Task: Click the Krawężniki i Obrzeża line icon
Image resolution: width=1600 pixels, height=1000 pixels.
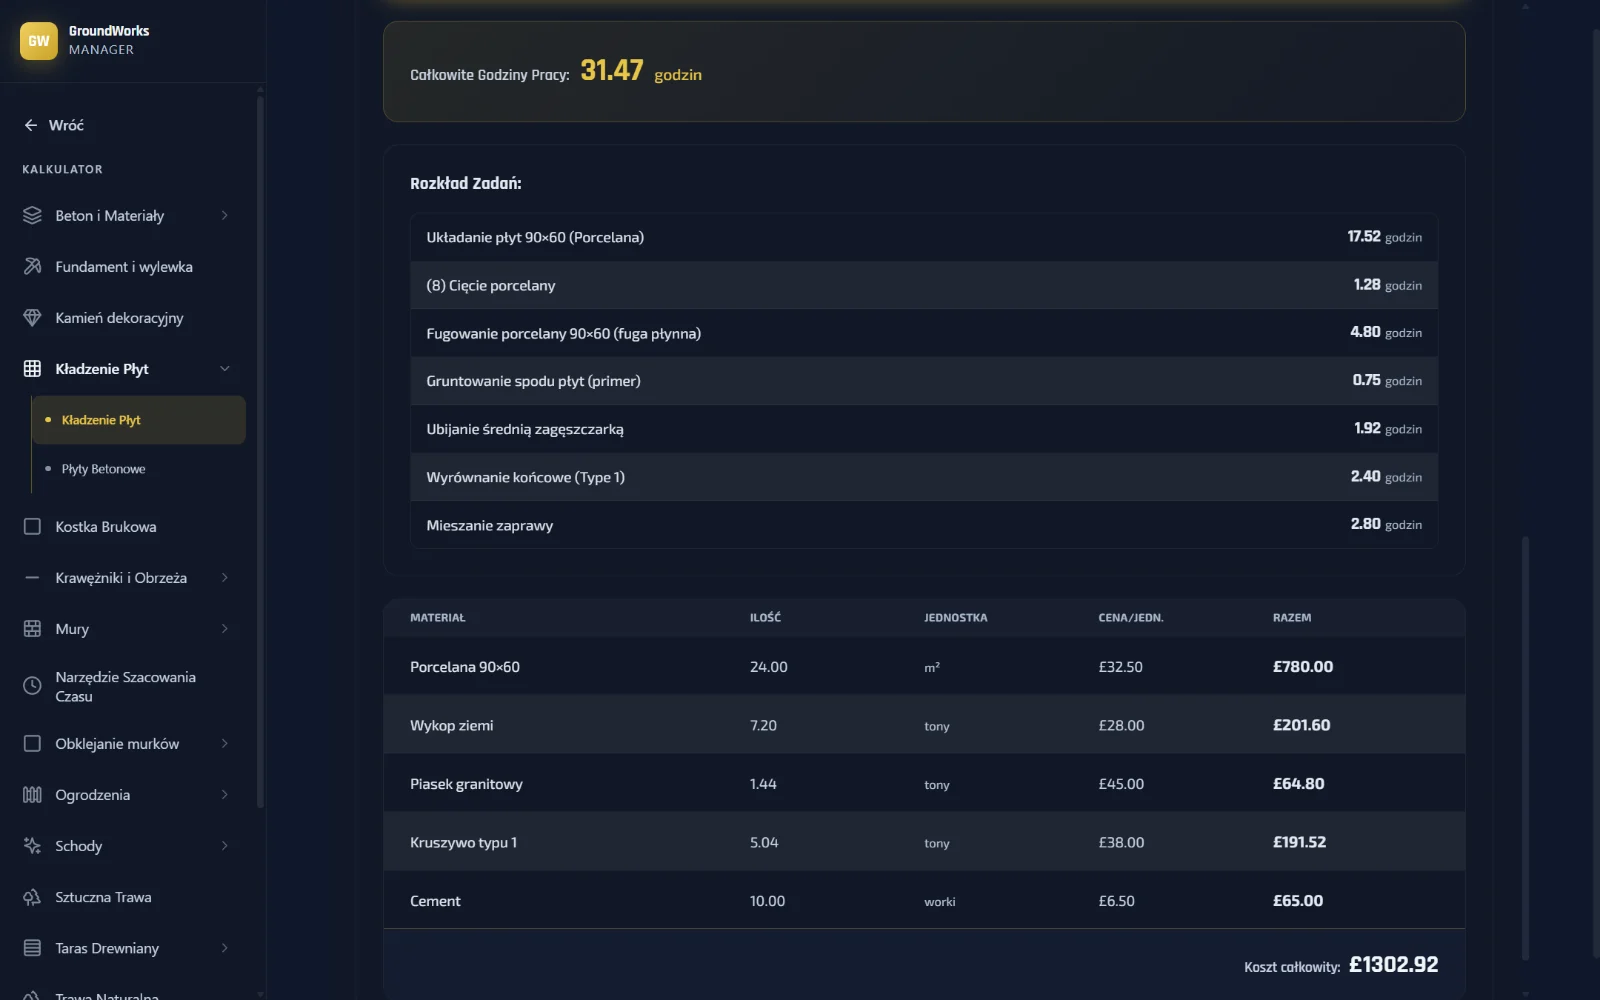Action: point(32,577)
